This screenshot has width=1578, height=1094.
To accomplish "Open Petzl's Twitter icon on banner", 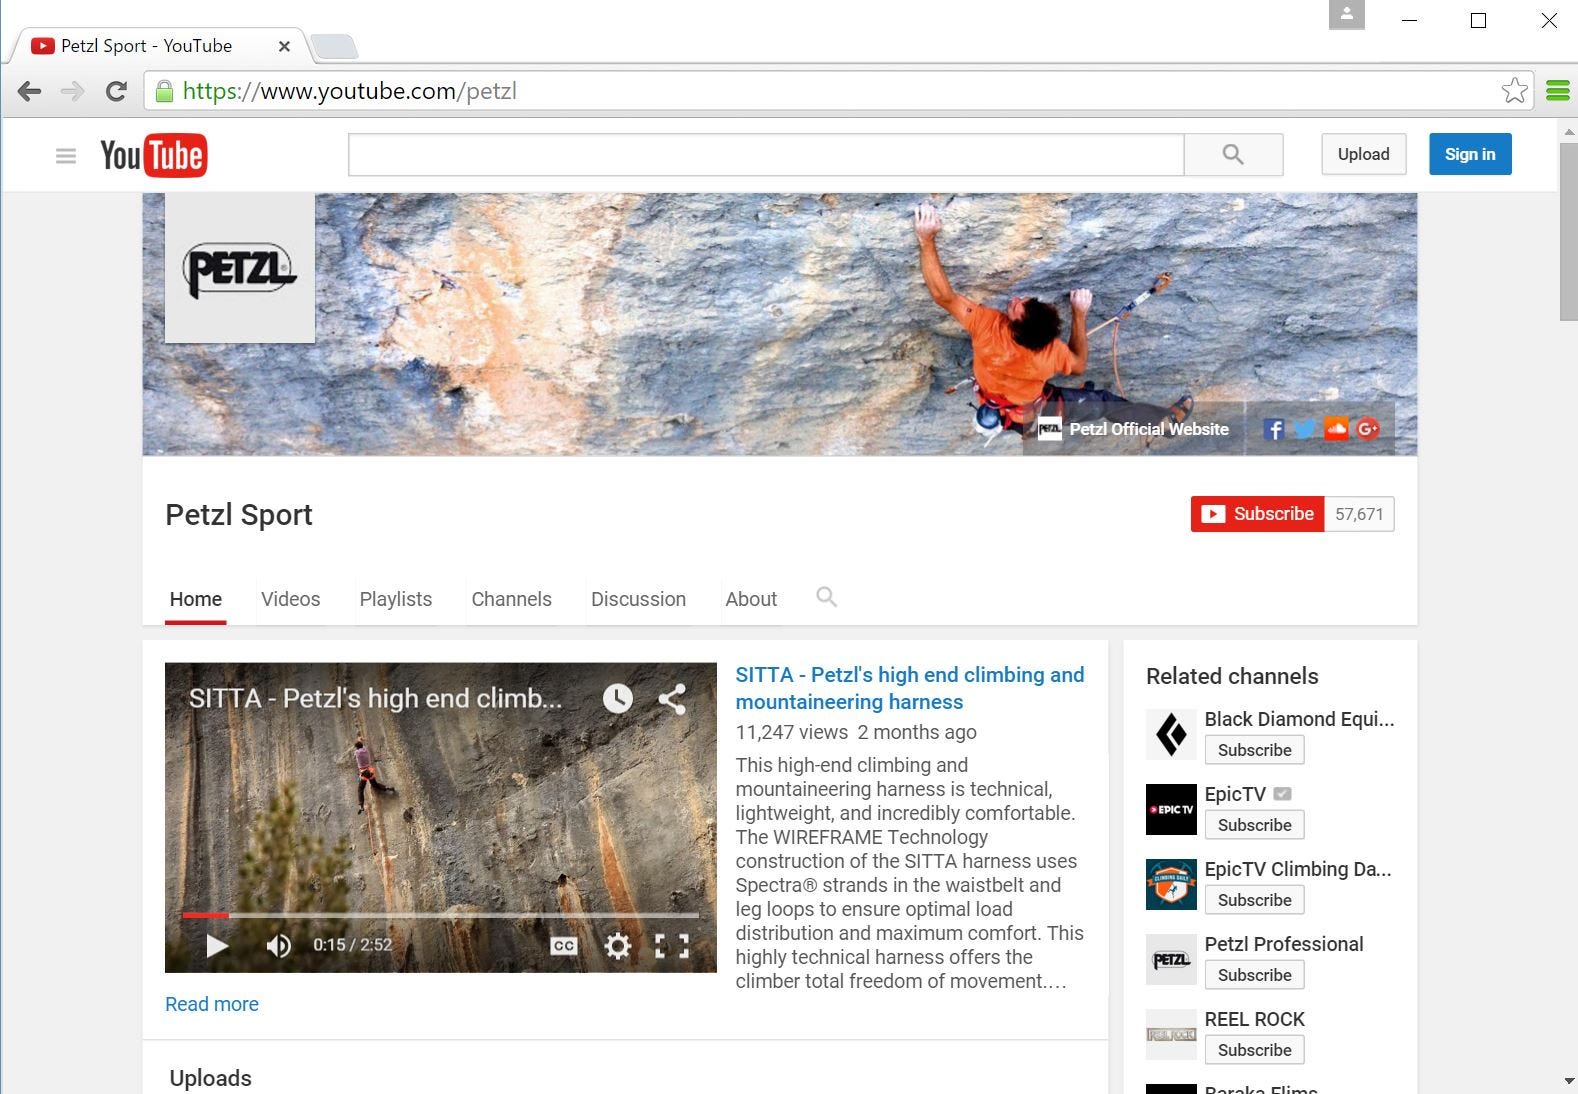I will (1304, 429).
